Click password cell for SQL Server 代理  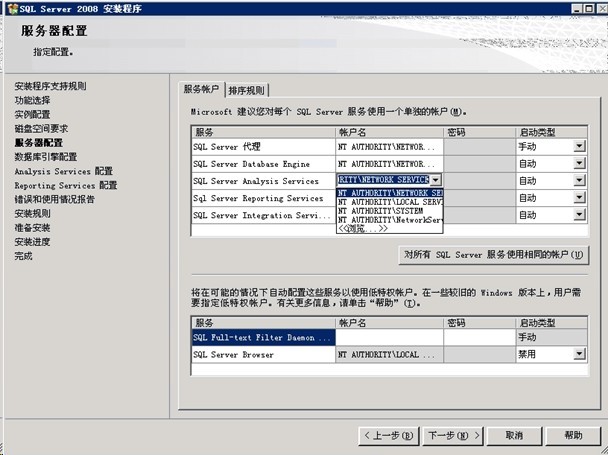(480, 147)
